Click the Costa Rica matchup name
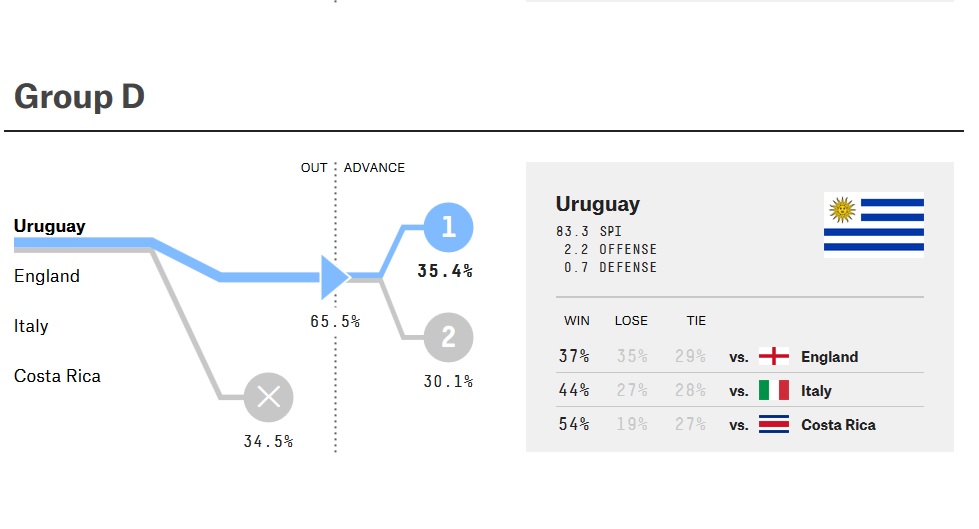 coord(838,425)
